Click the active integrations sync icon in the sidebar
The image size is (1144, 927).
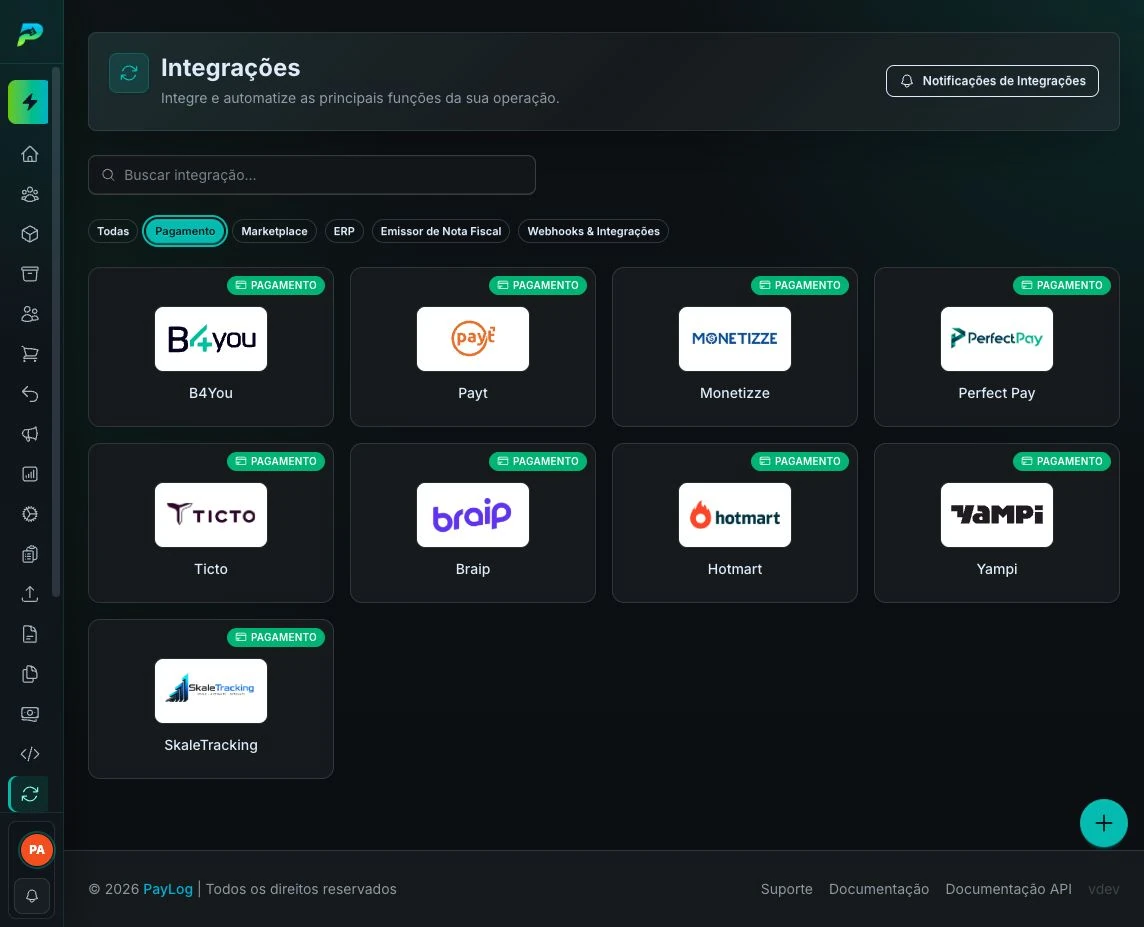pos(29,794)
